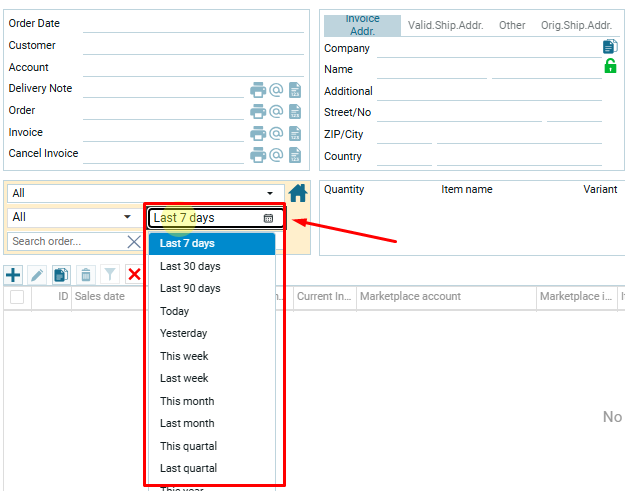The image size is (625, 491).
Task: Clear search with the X button
Action: point(134,242)
